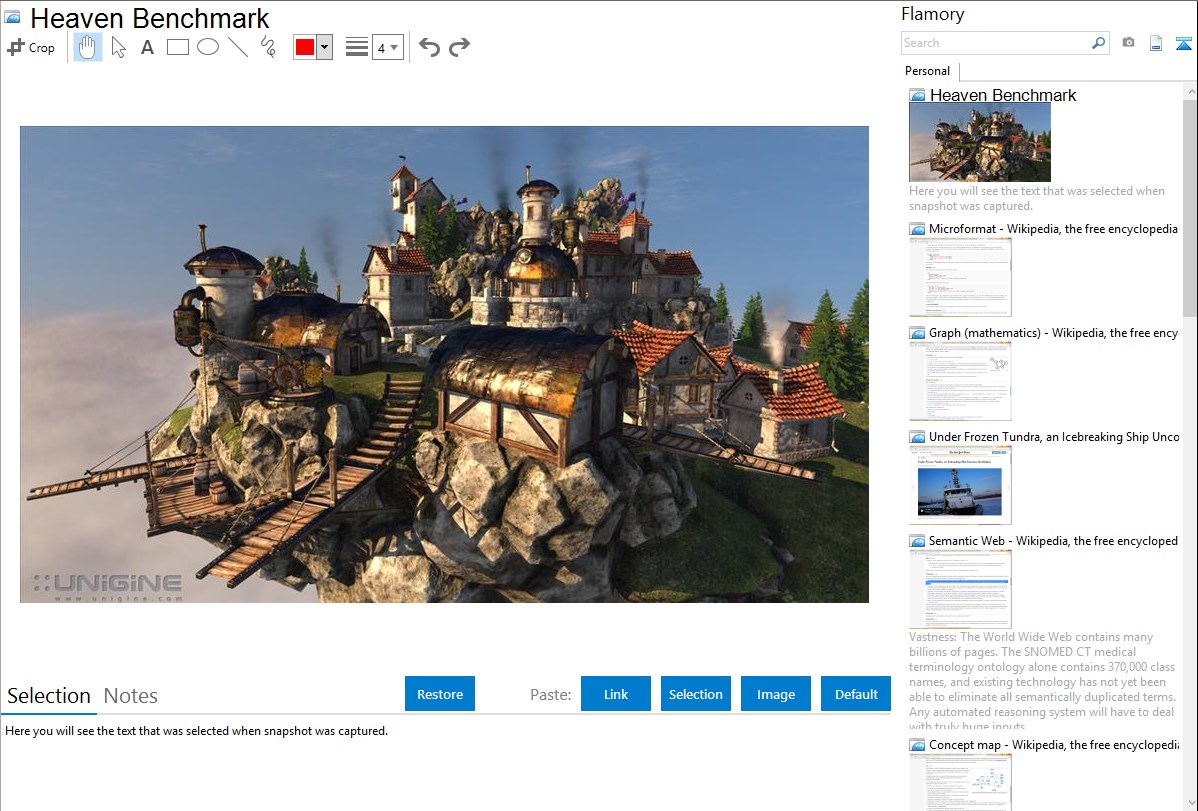This screenshot has width=1198, height=811.
Task: Click the document page icon beside camera
Action: coord(1156,43)
